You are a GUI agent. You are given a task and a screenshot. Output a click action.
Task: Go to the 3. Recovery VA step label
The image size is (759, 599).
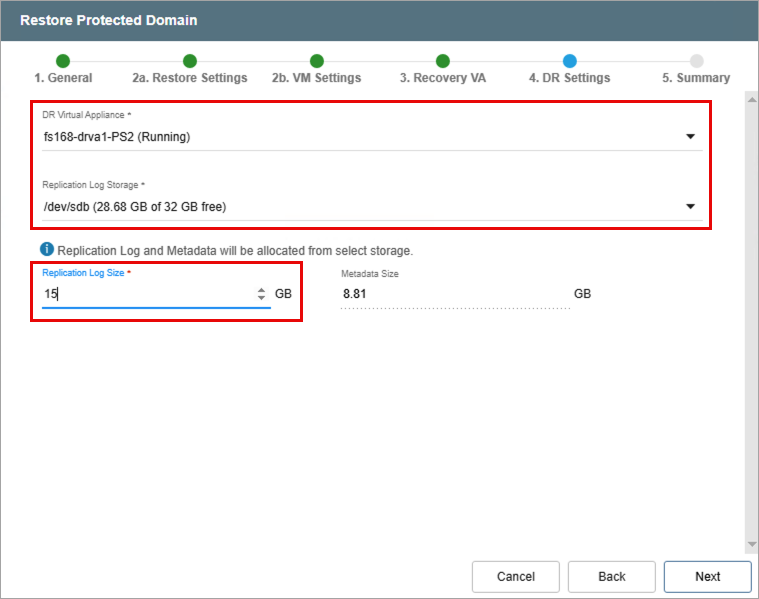point(443,78)
